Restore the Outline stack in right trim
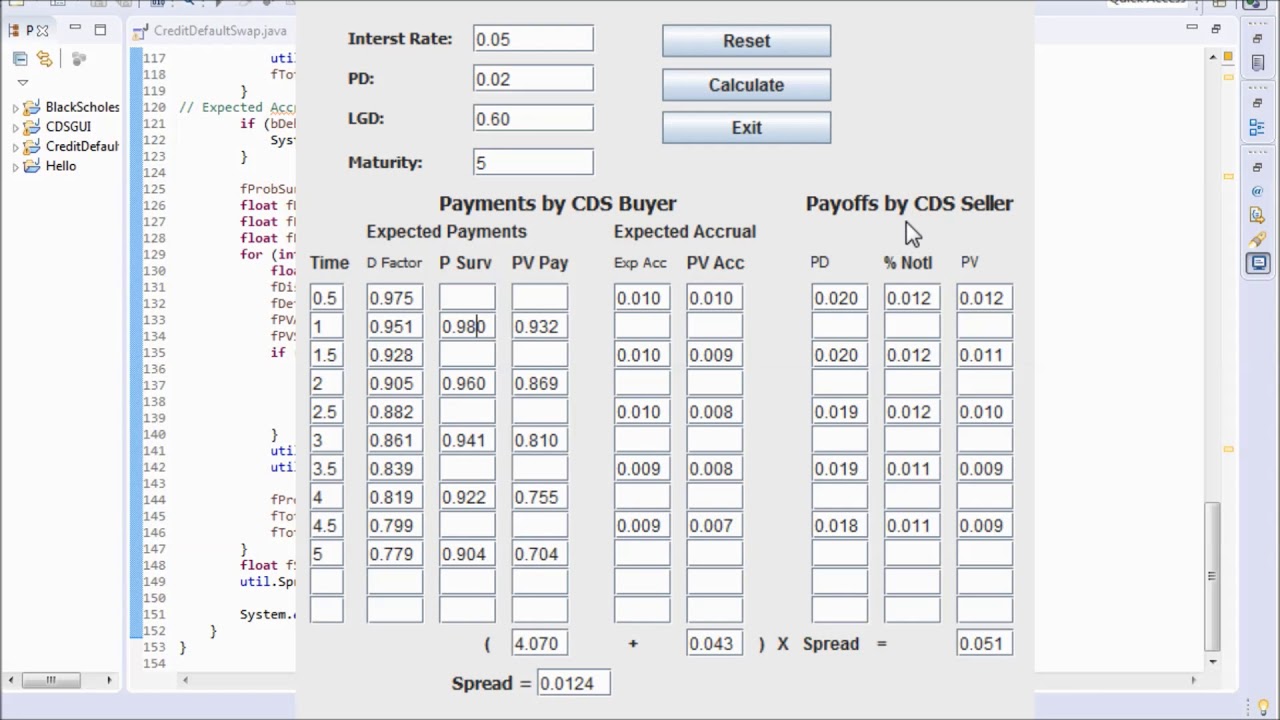Image resolution: width=1280 pixels, height=720 pixels. coord(1257,103)
